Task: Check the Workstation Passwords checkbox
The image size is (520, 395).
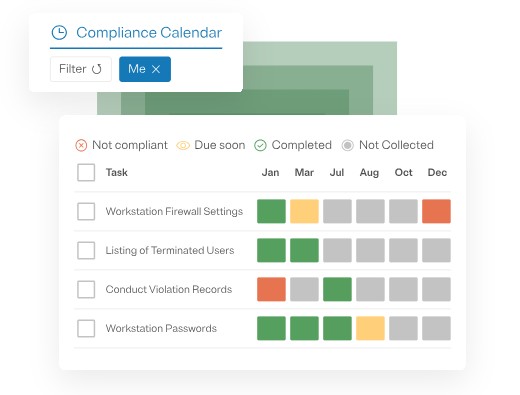Action: click(x=86, y=328)
